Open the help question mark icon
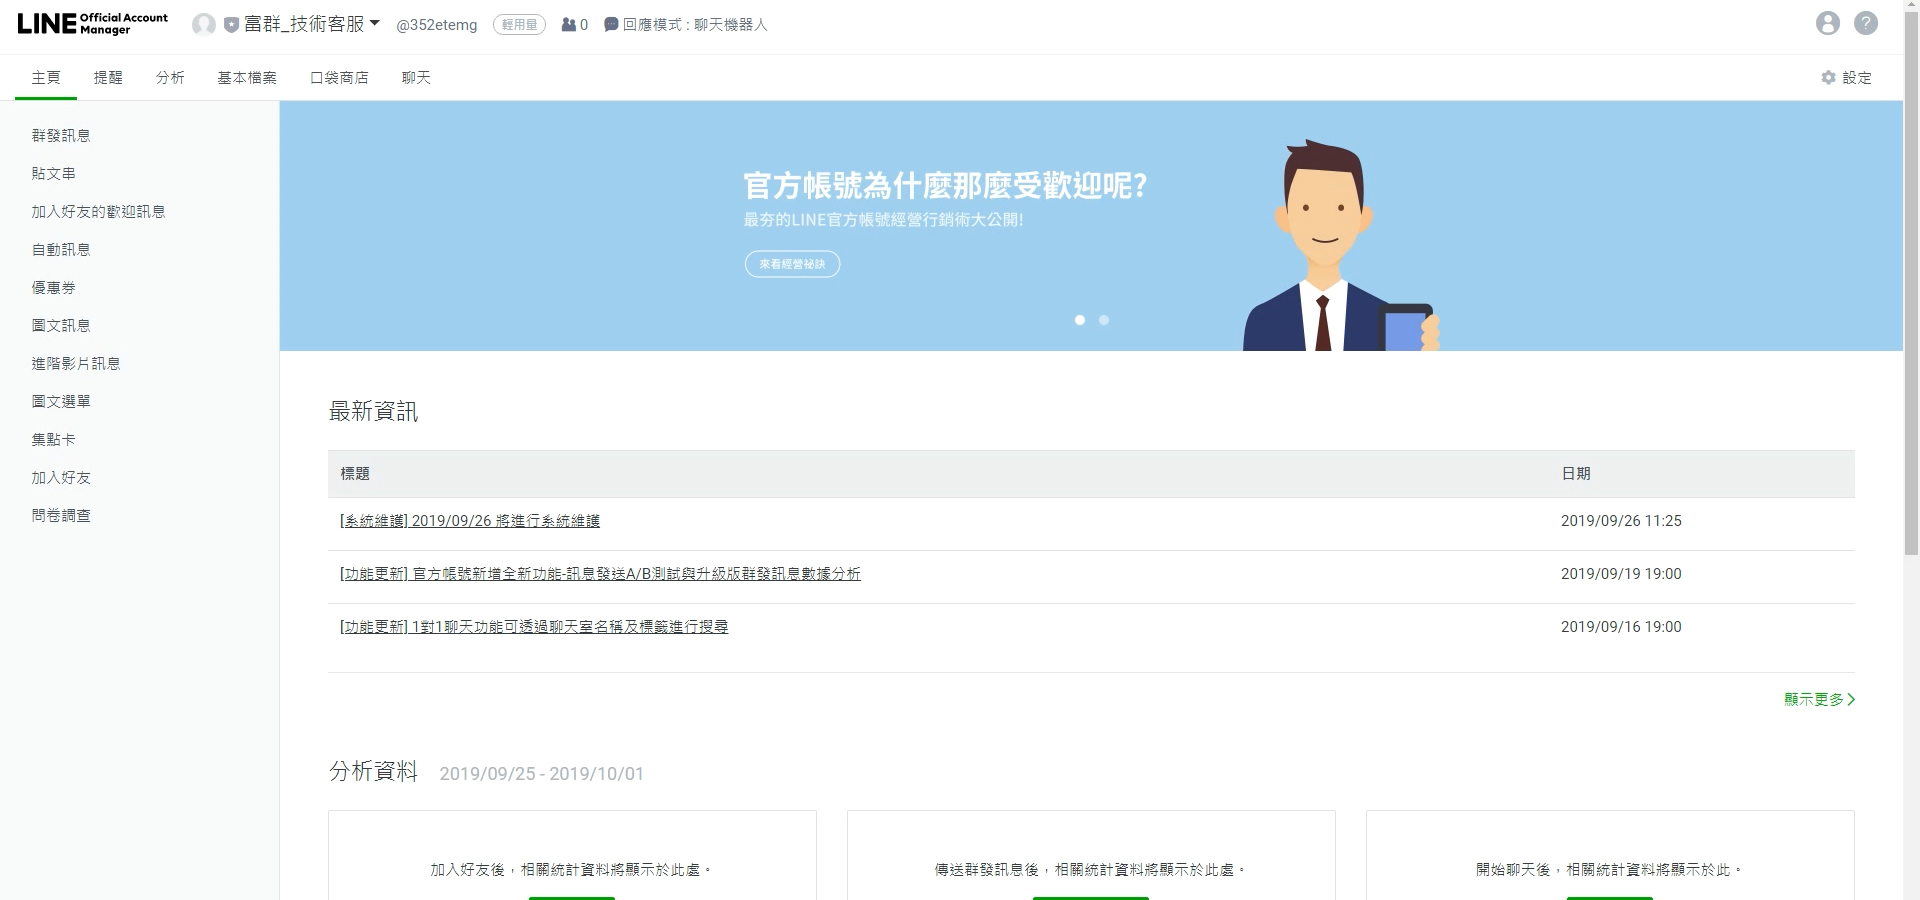The image size is (1920, 900). [x=1866, y=23]
